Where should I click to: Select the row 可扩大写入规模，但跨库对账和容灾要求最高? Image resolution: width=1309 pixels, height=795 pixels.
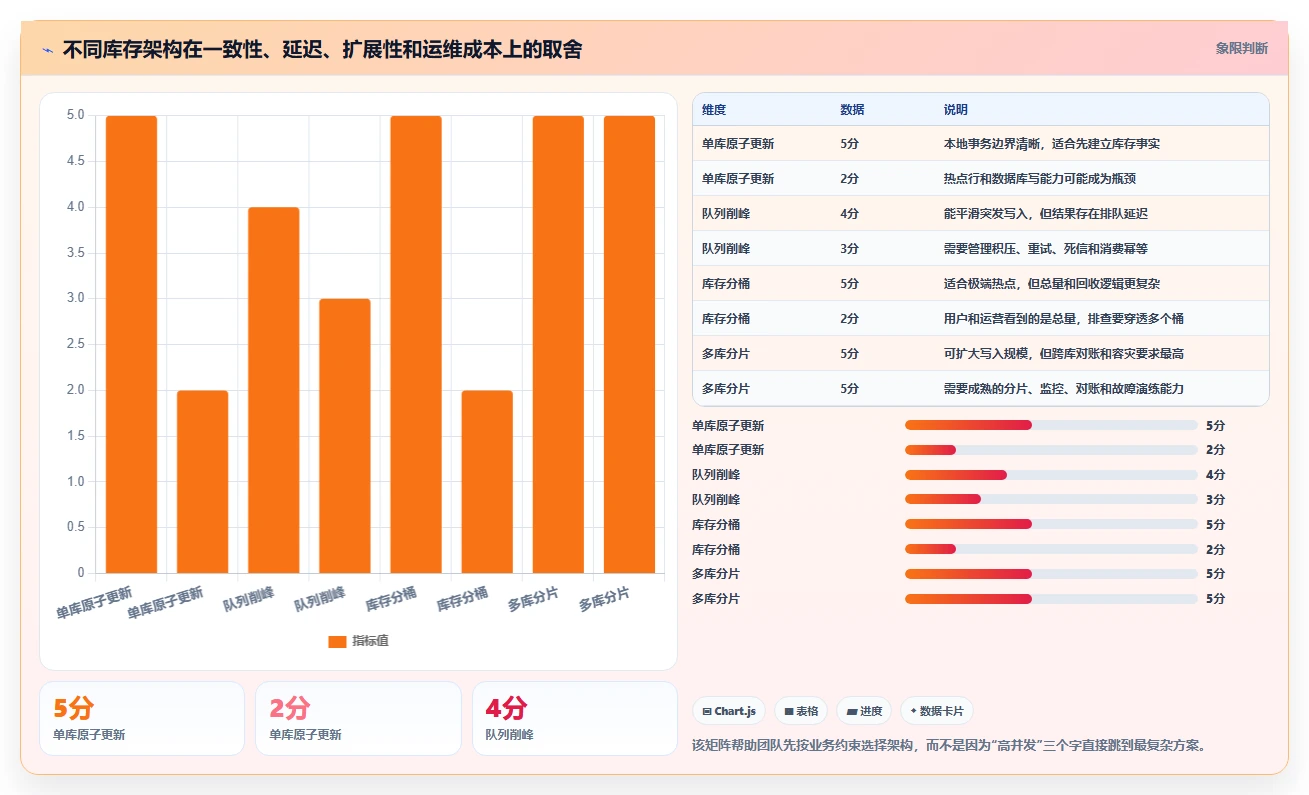tap(980, 354)
